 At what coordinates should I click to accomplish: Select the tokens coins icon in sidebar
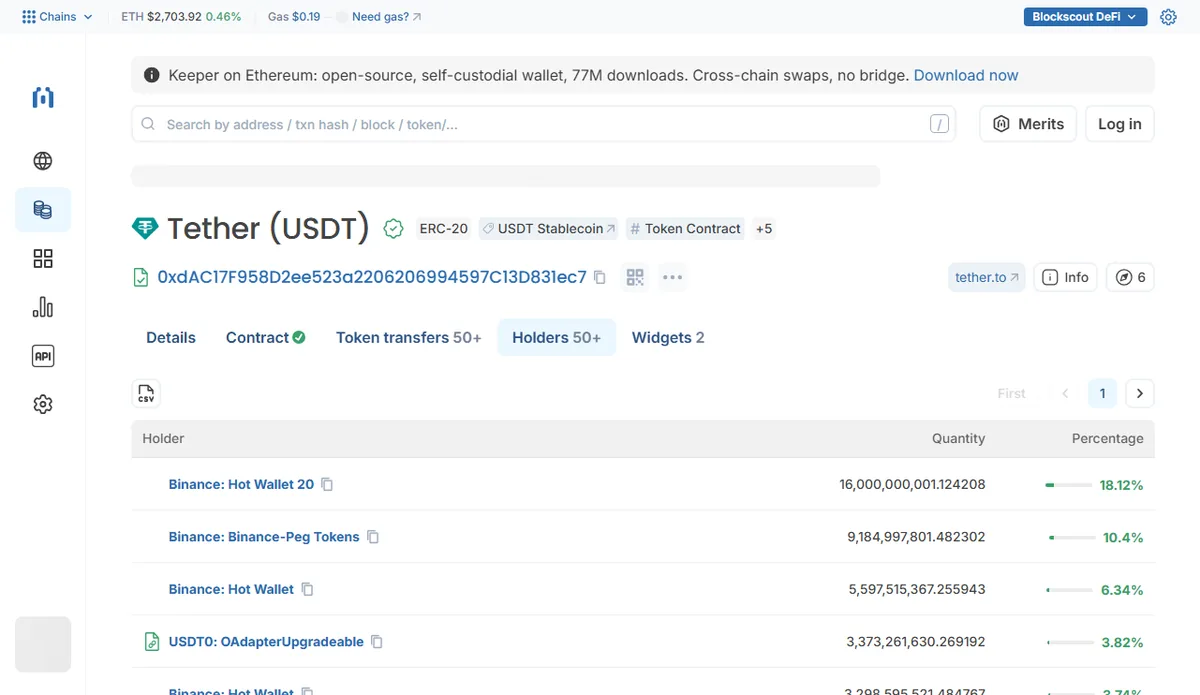(x=43, y=210)
